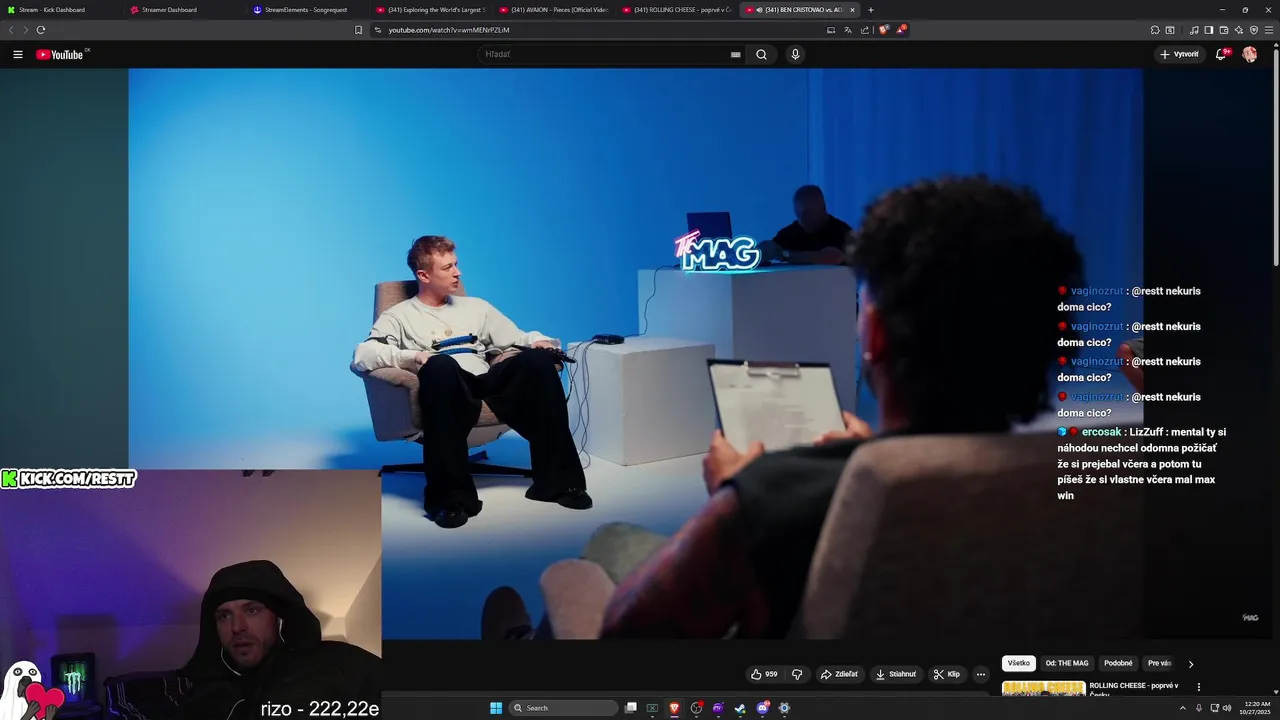Click the Vytvoriť create button

pos(1180,55)
